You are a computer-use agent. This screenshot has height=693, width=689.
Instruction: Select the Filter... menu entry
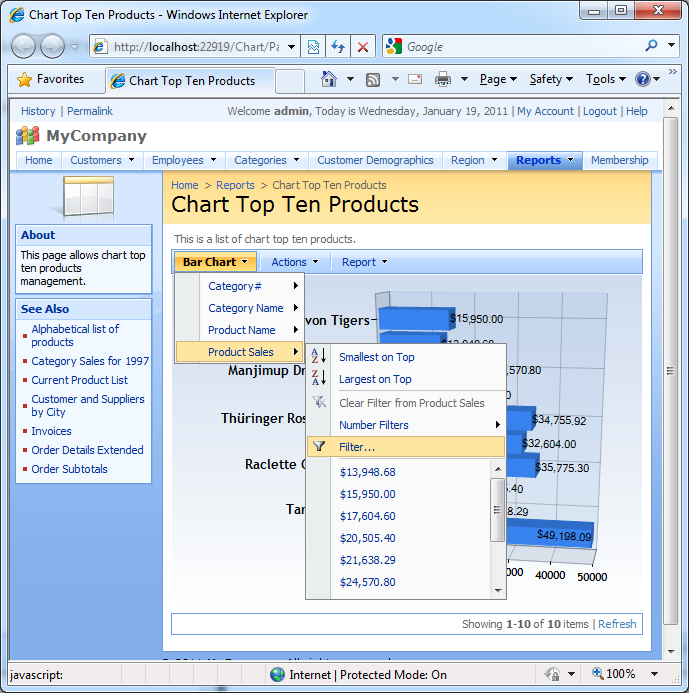(x=357, y=447)
